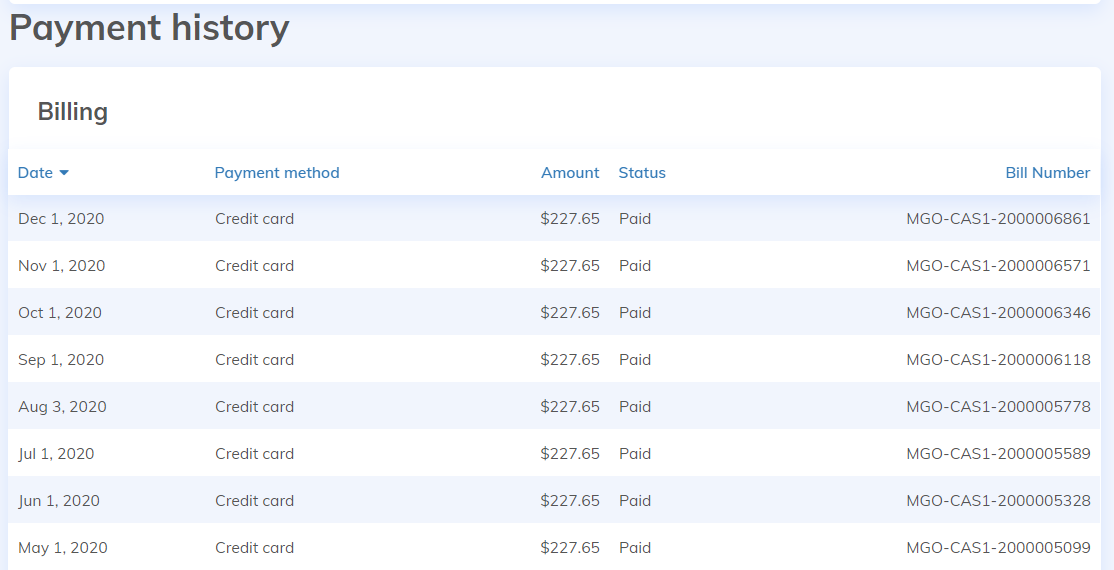The width and height of the screenshot is (1114, 570).
Task: Click bill number MGO-CAS1-2000005328
Action: (x=998, y=501)
